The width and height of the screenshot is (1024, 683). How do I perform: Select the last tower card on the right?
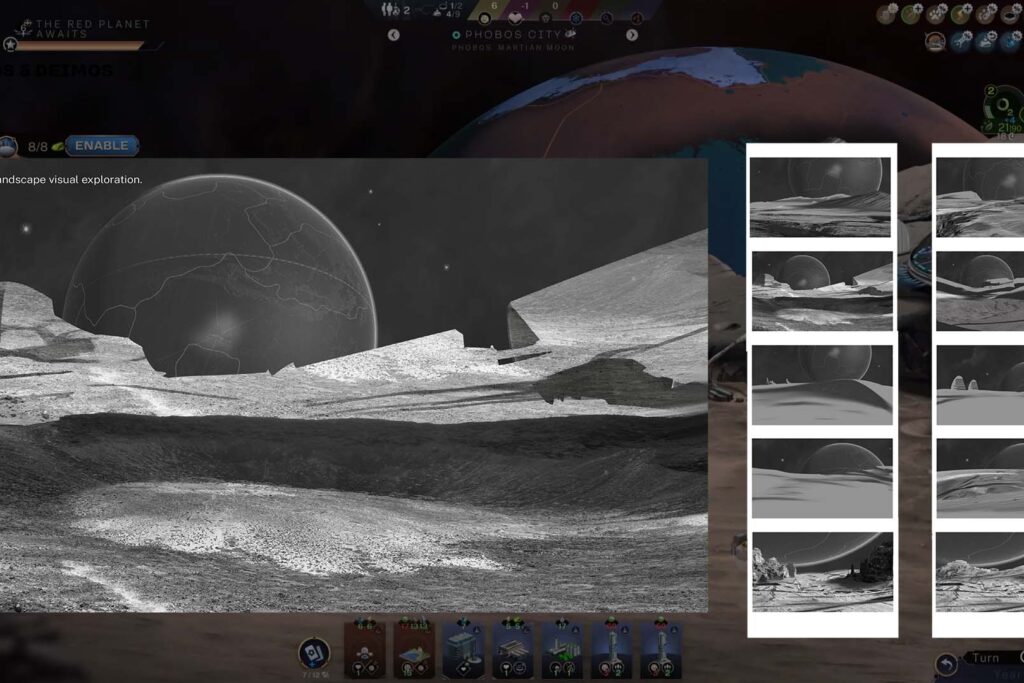coord(661,650)
